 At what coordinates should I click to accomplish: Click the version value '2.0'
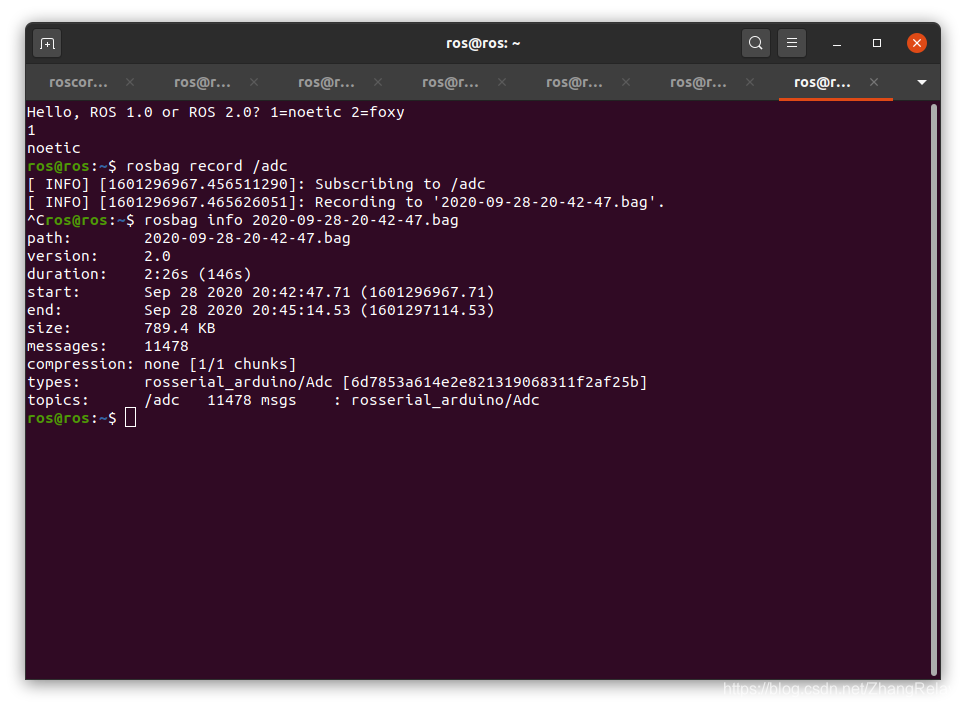[x=157, y=256]
